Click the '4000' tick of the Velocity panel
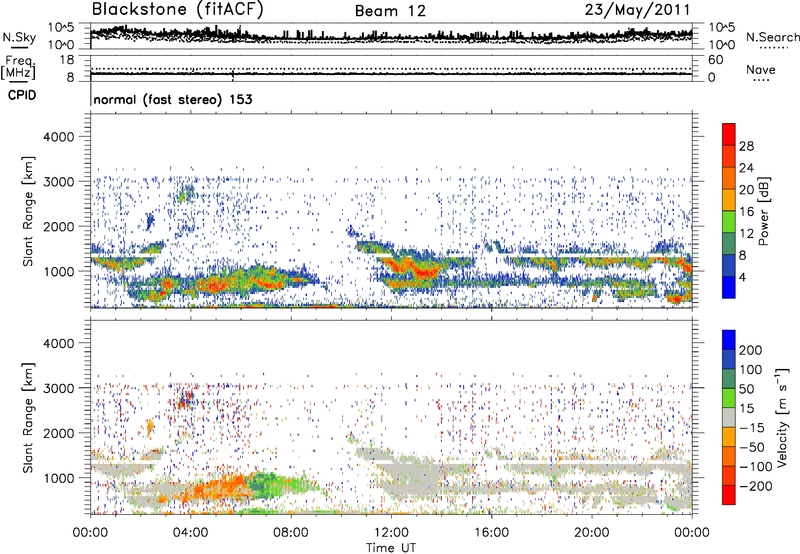The image size is (800, 554). coord(58,343)
